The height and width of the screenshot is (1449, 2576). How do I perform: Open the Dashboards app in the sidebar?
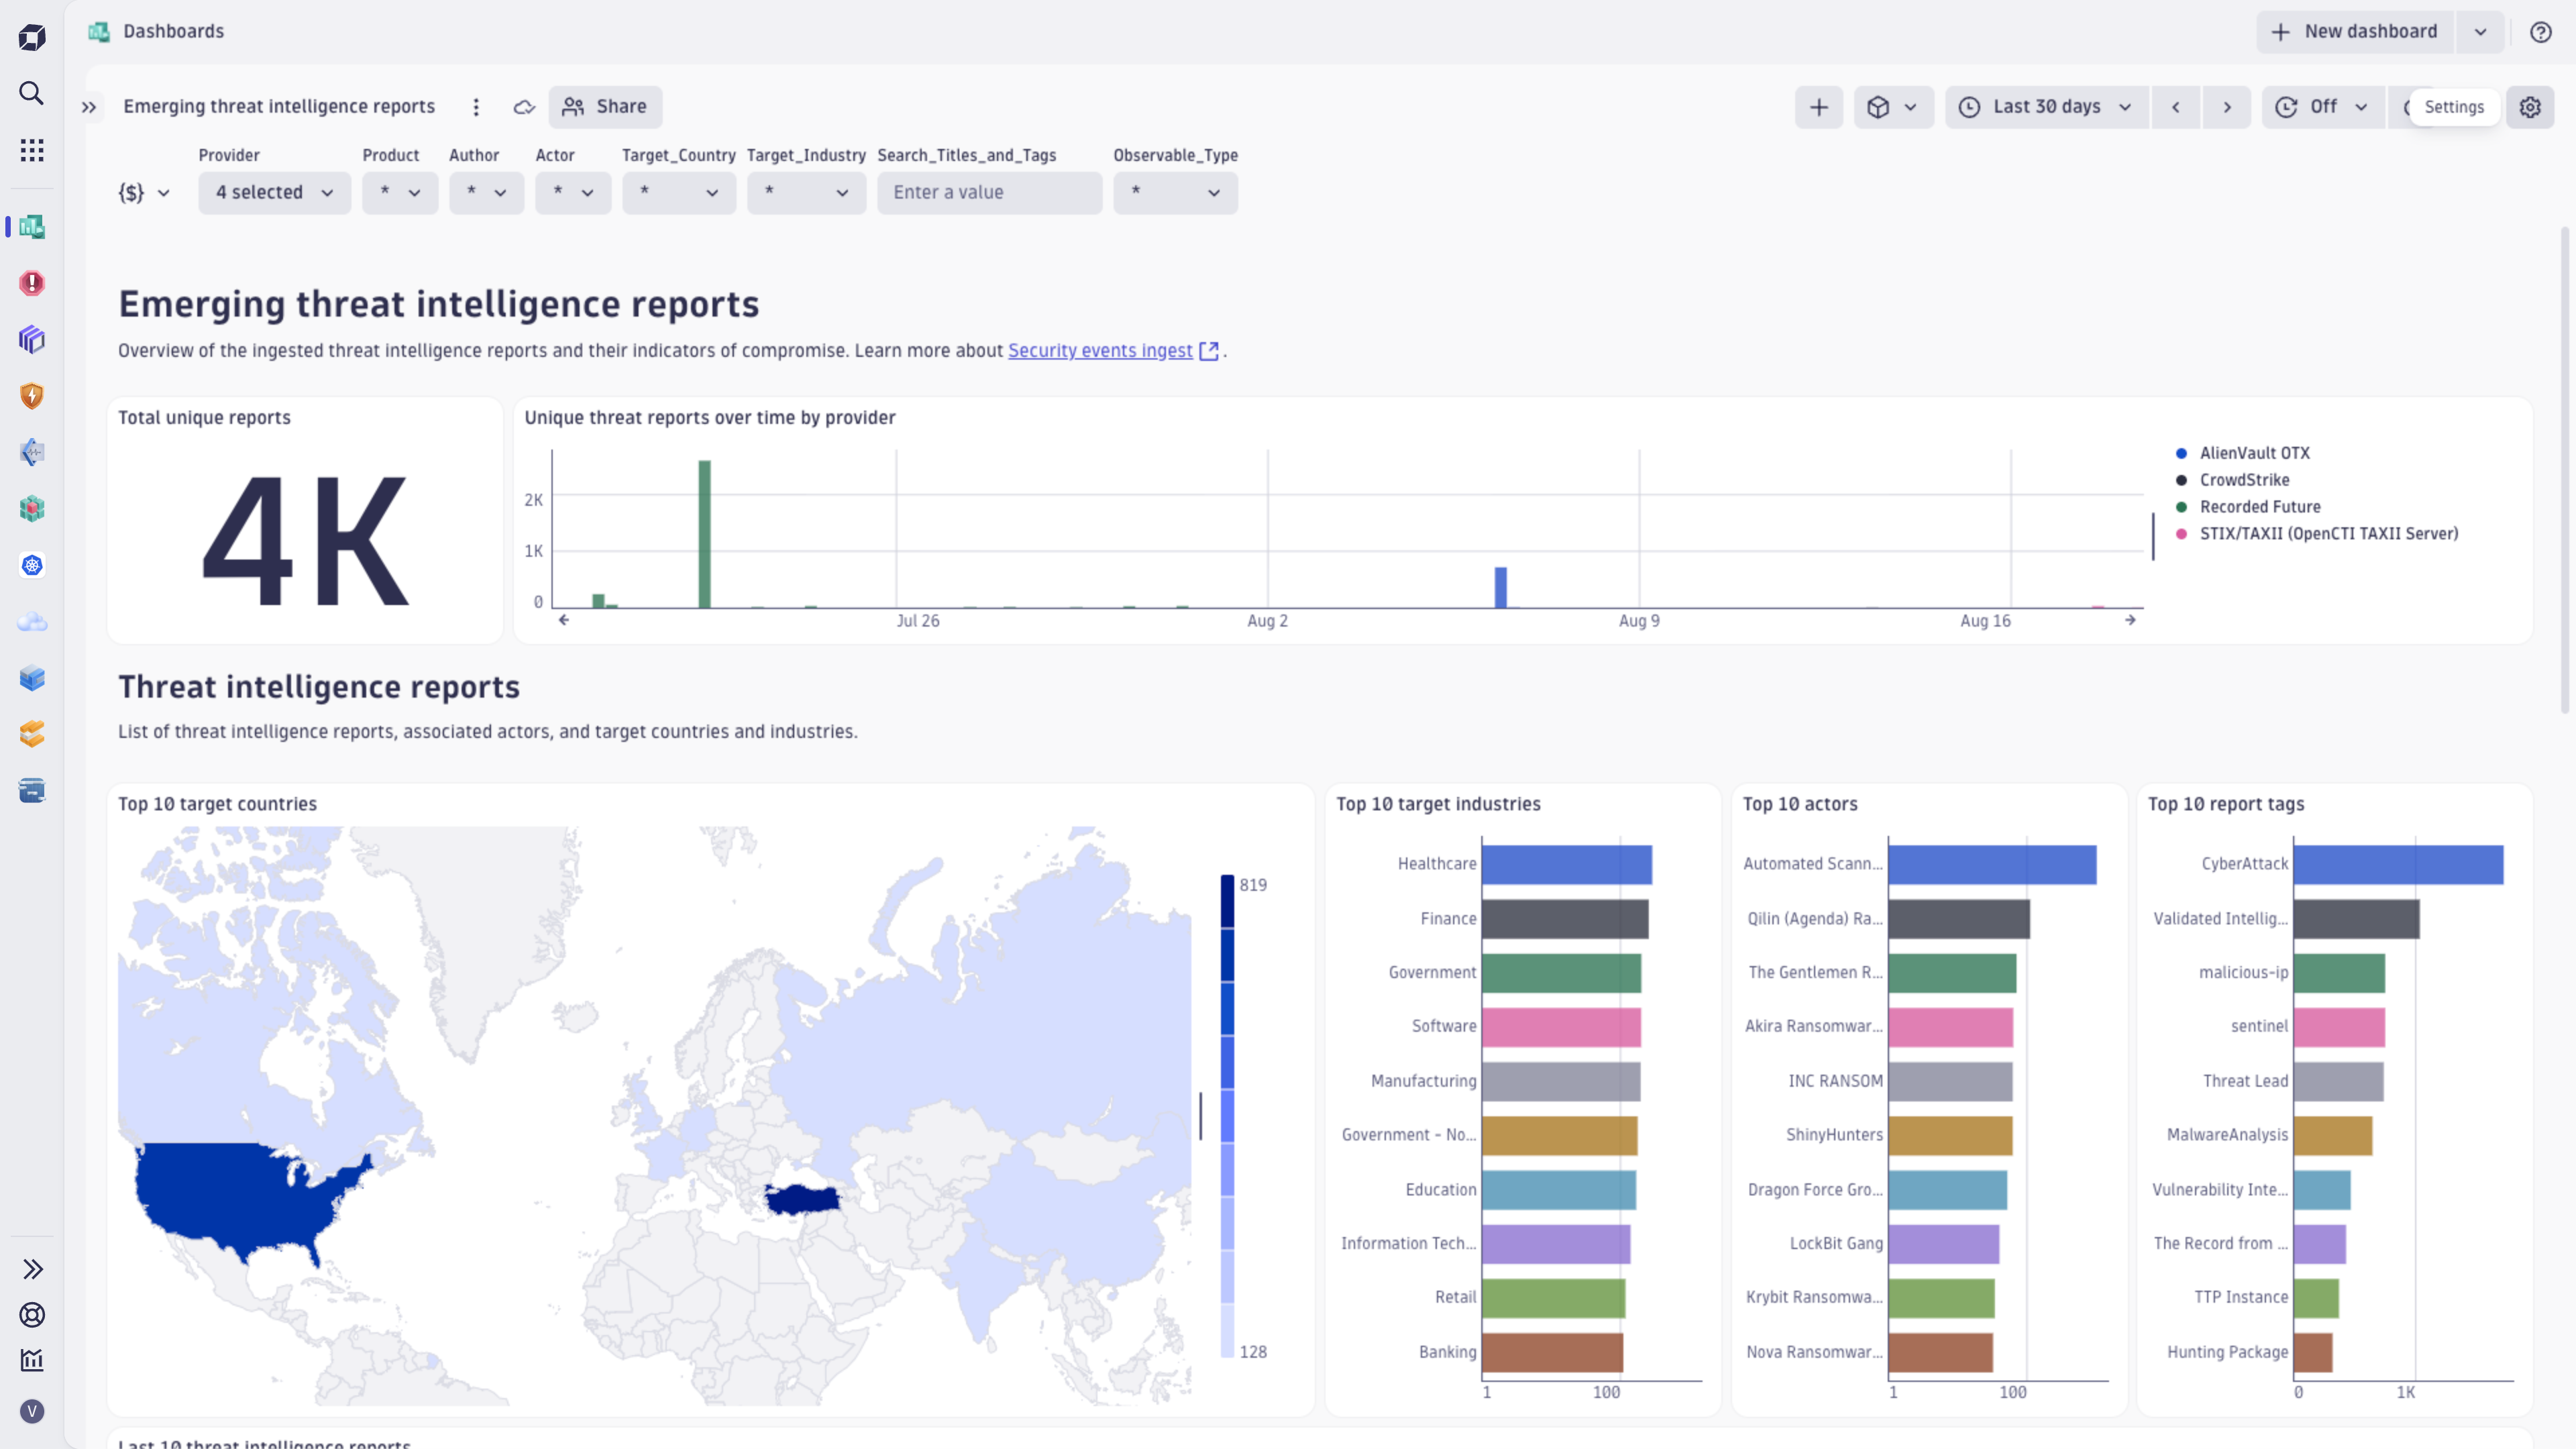(x=32, y=227)
